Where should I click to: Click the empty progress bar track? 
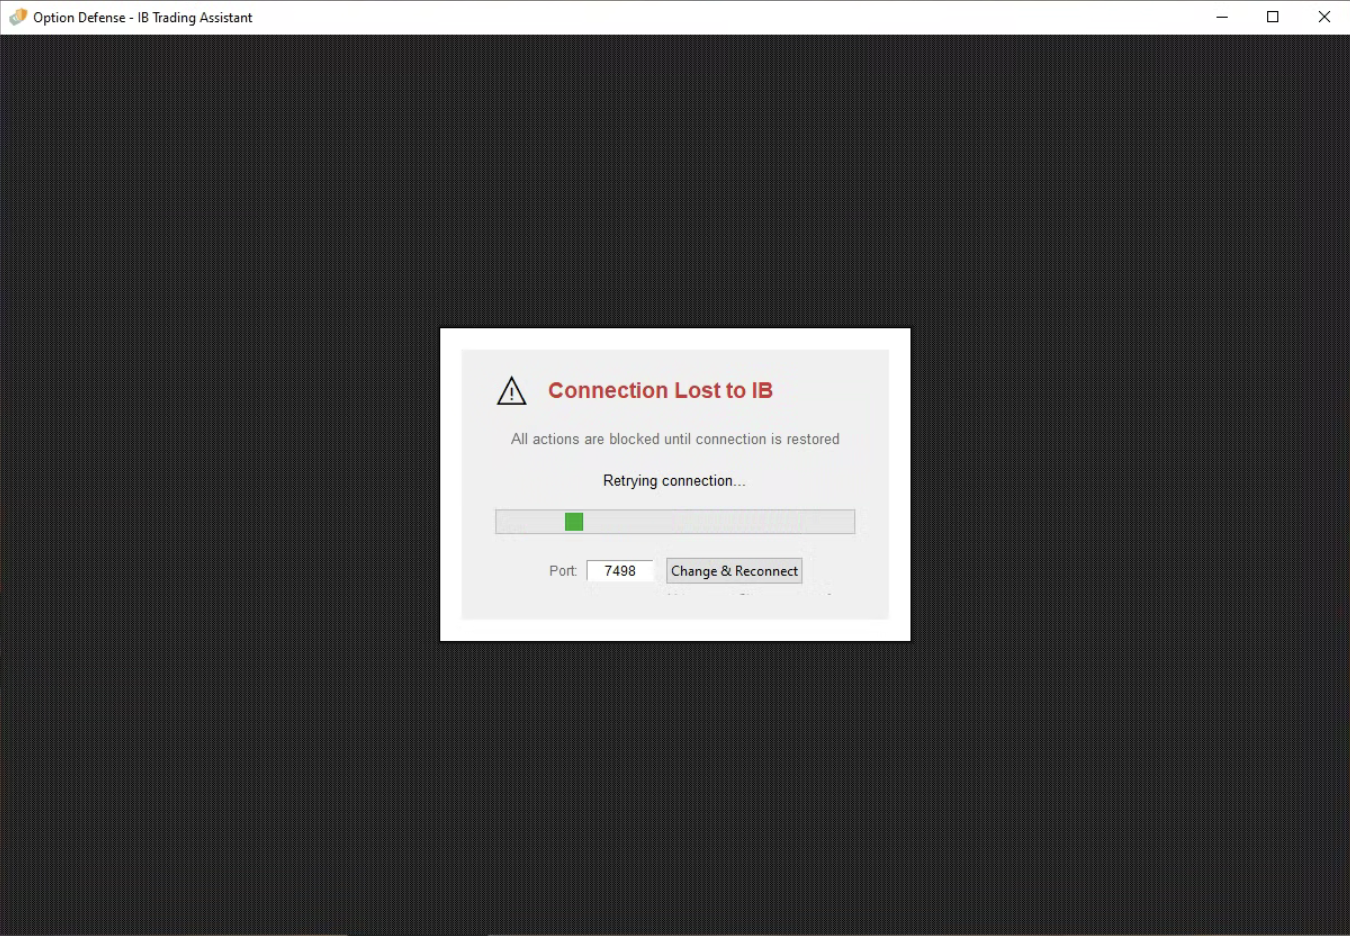tap(740, 522)
